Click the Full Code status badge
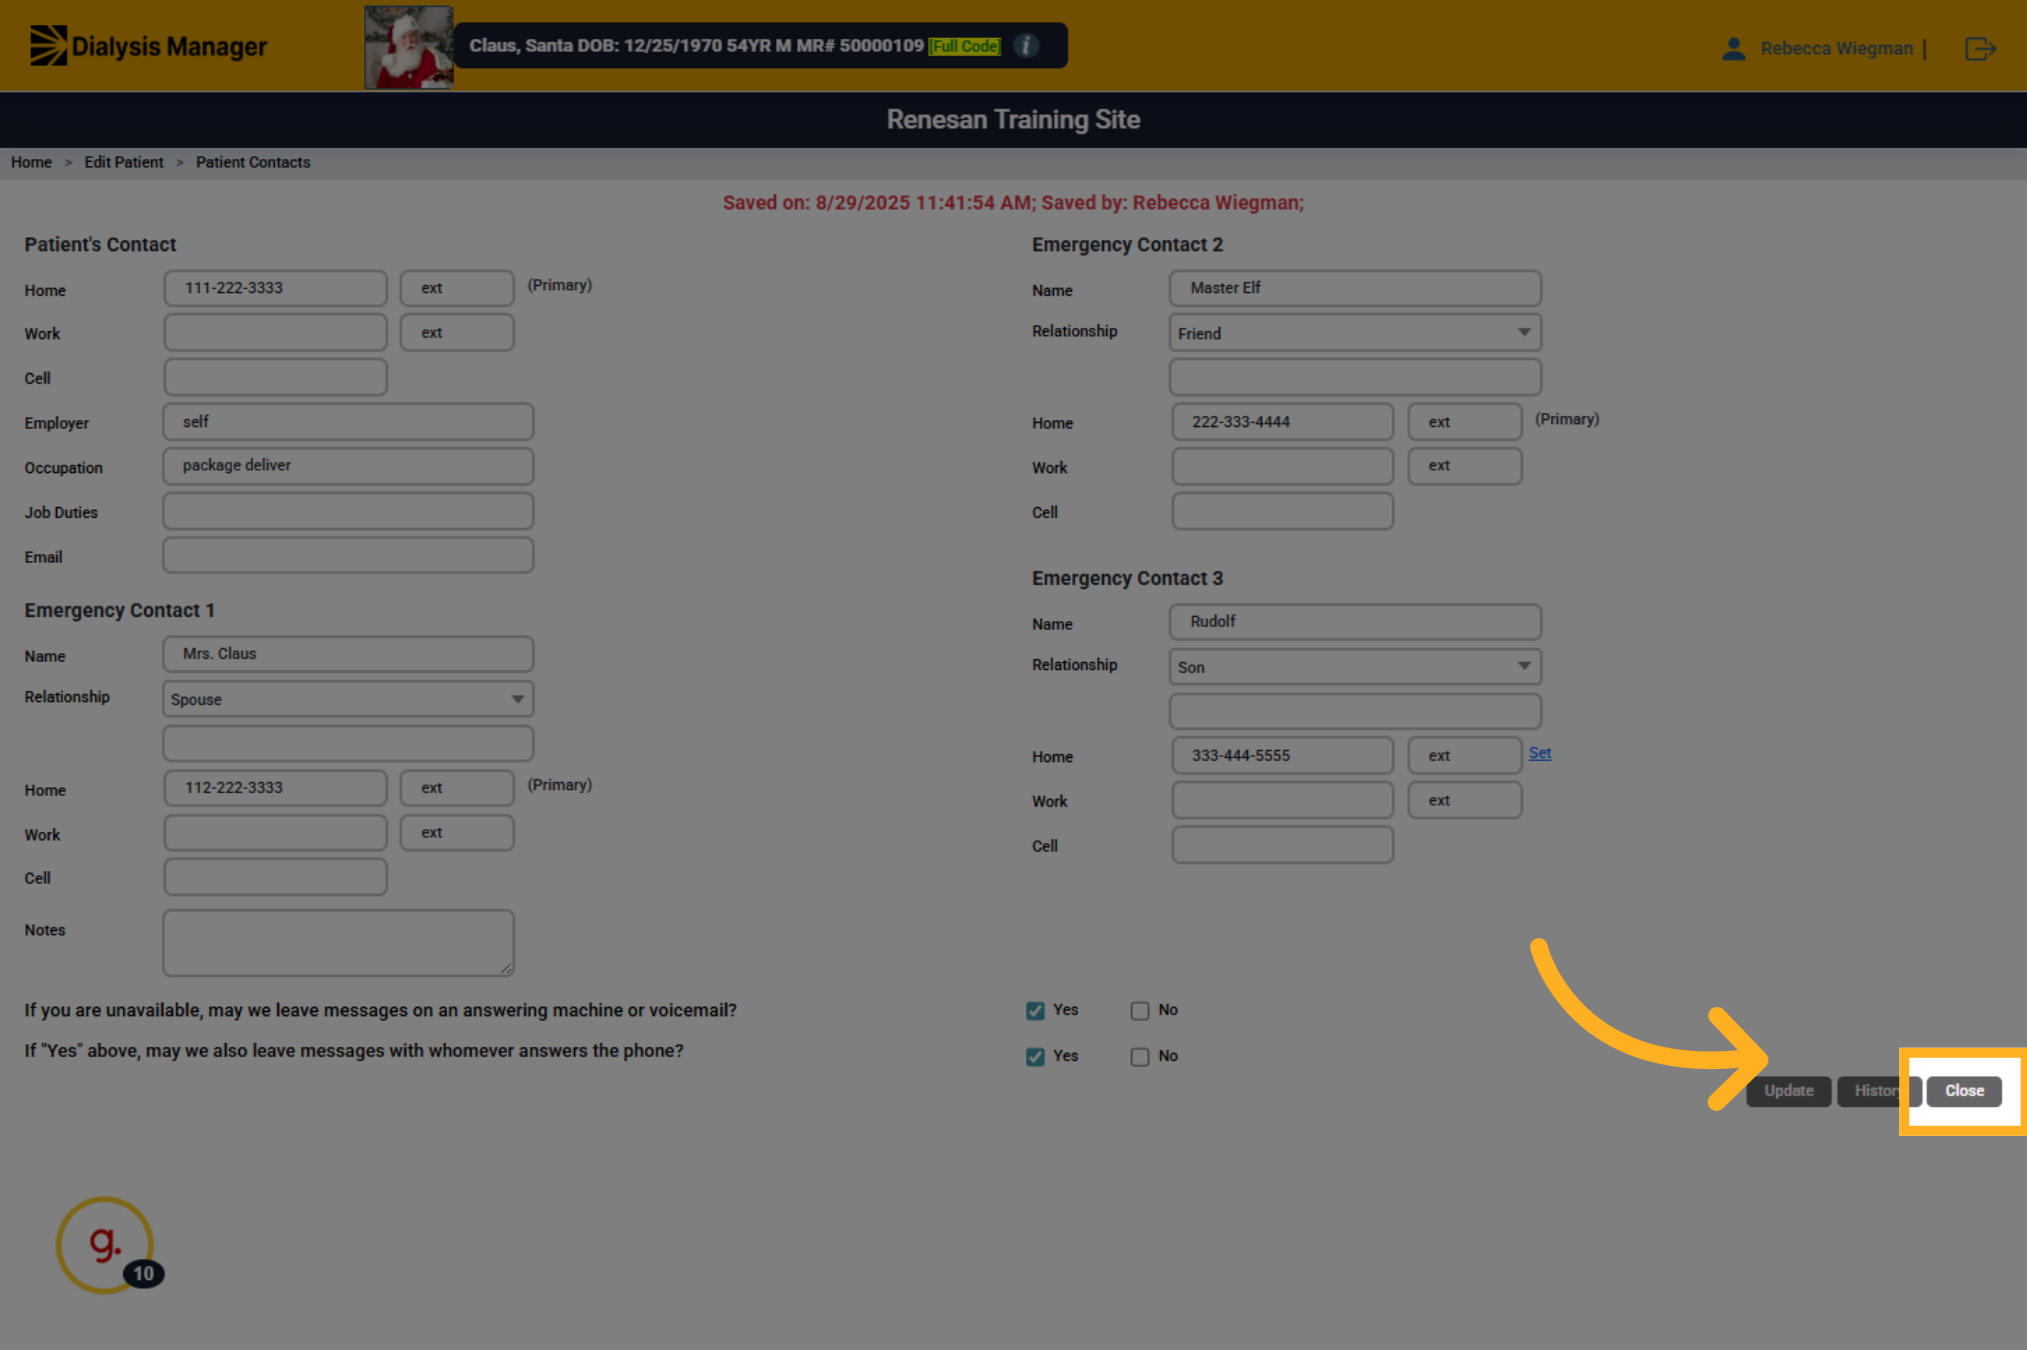 (x=964, y=46)
